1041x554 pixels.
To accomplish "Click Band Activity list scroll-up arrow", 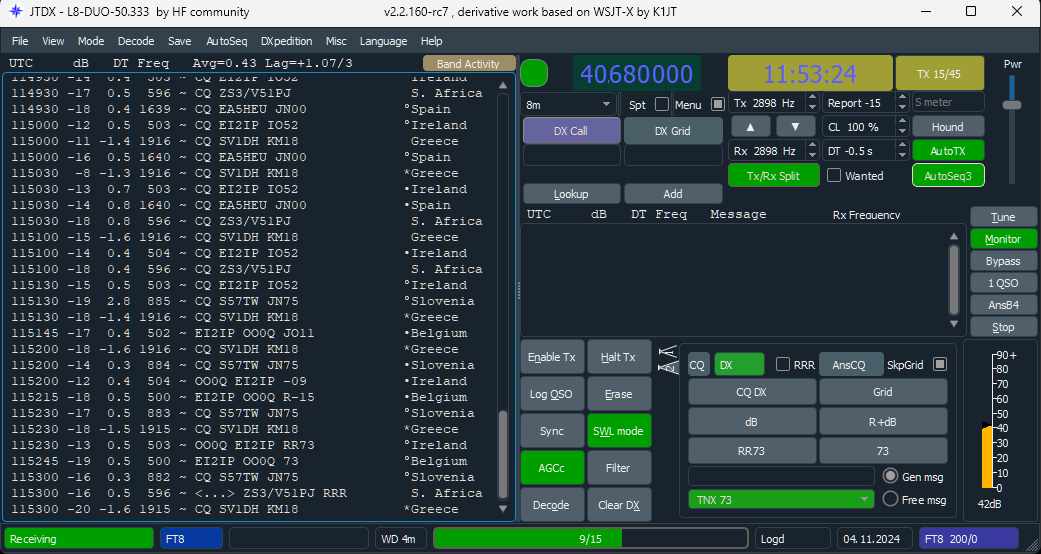I will 503,85.
